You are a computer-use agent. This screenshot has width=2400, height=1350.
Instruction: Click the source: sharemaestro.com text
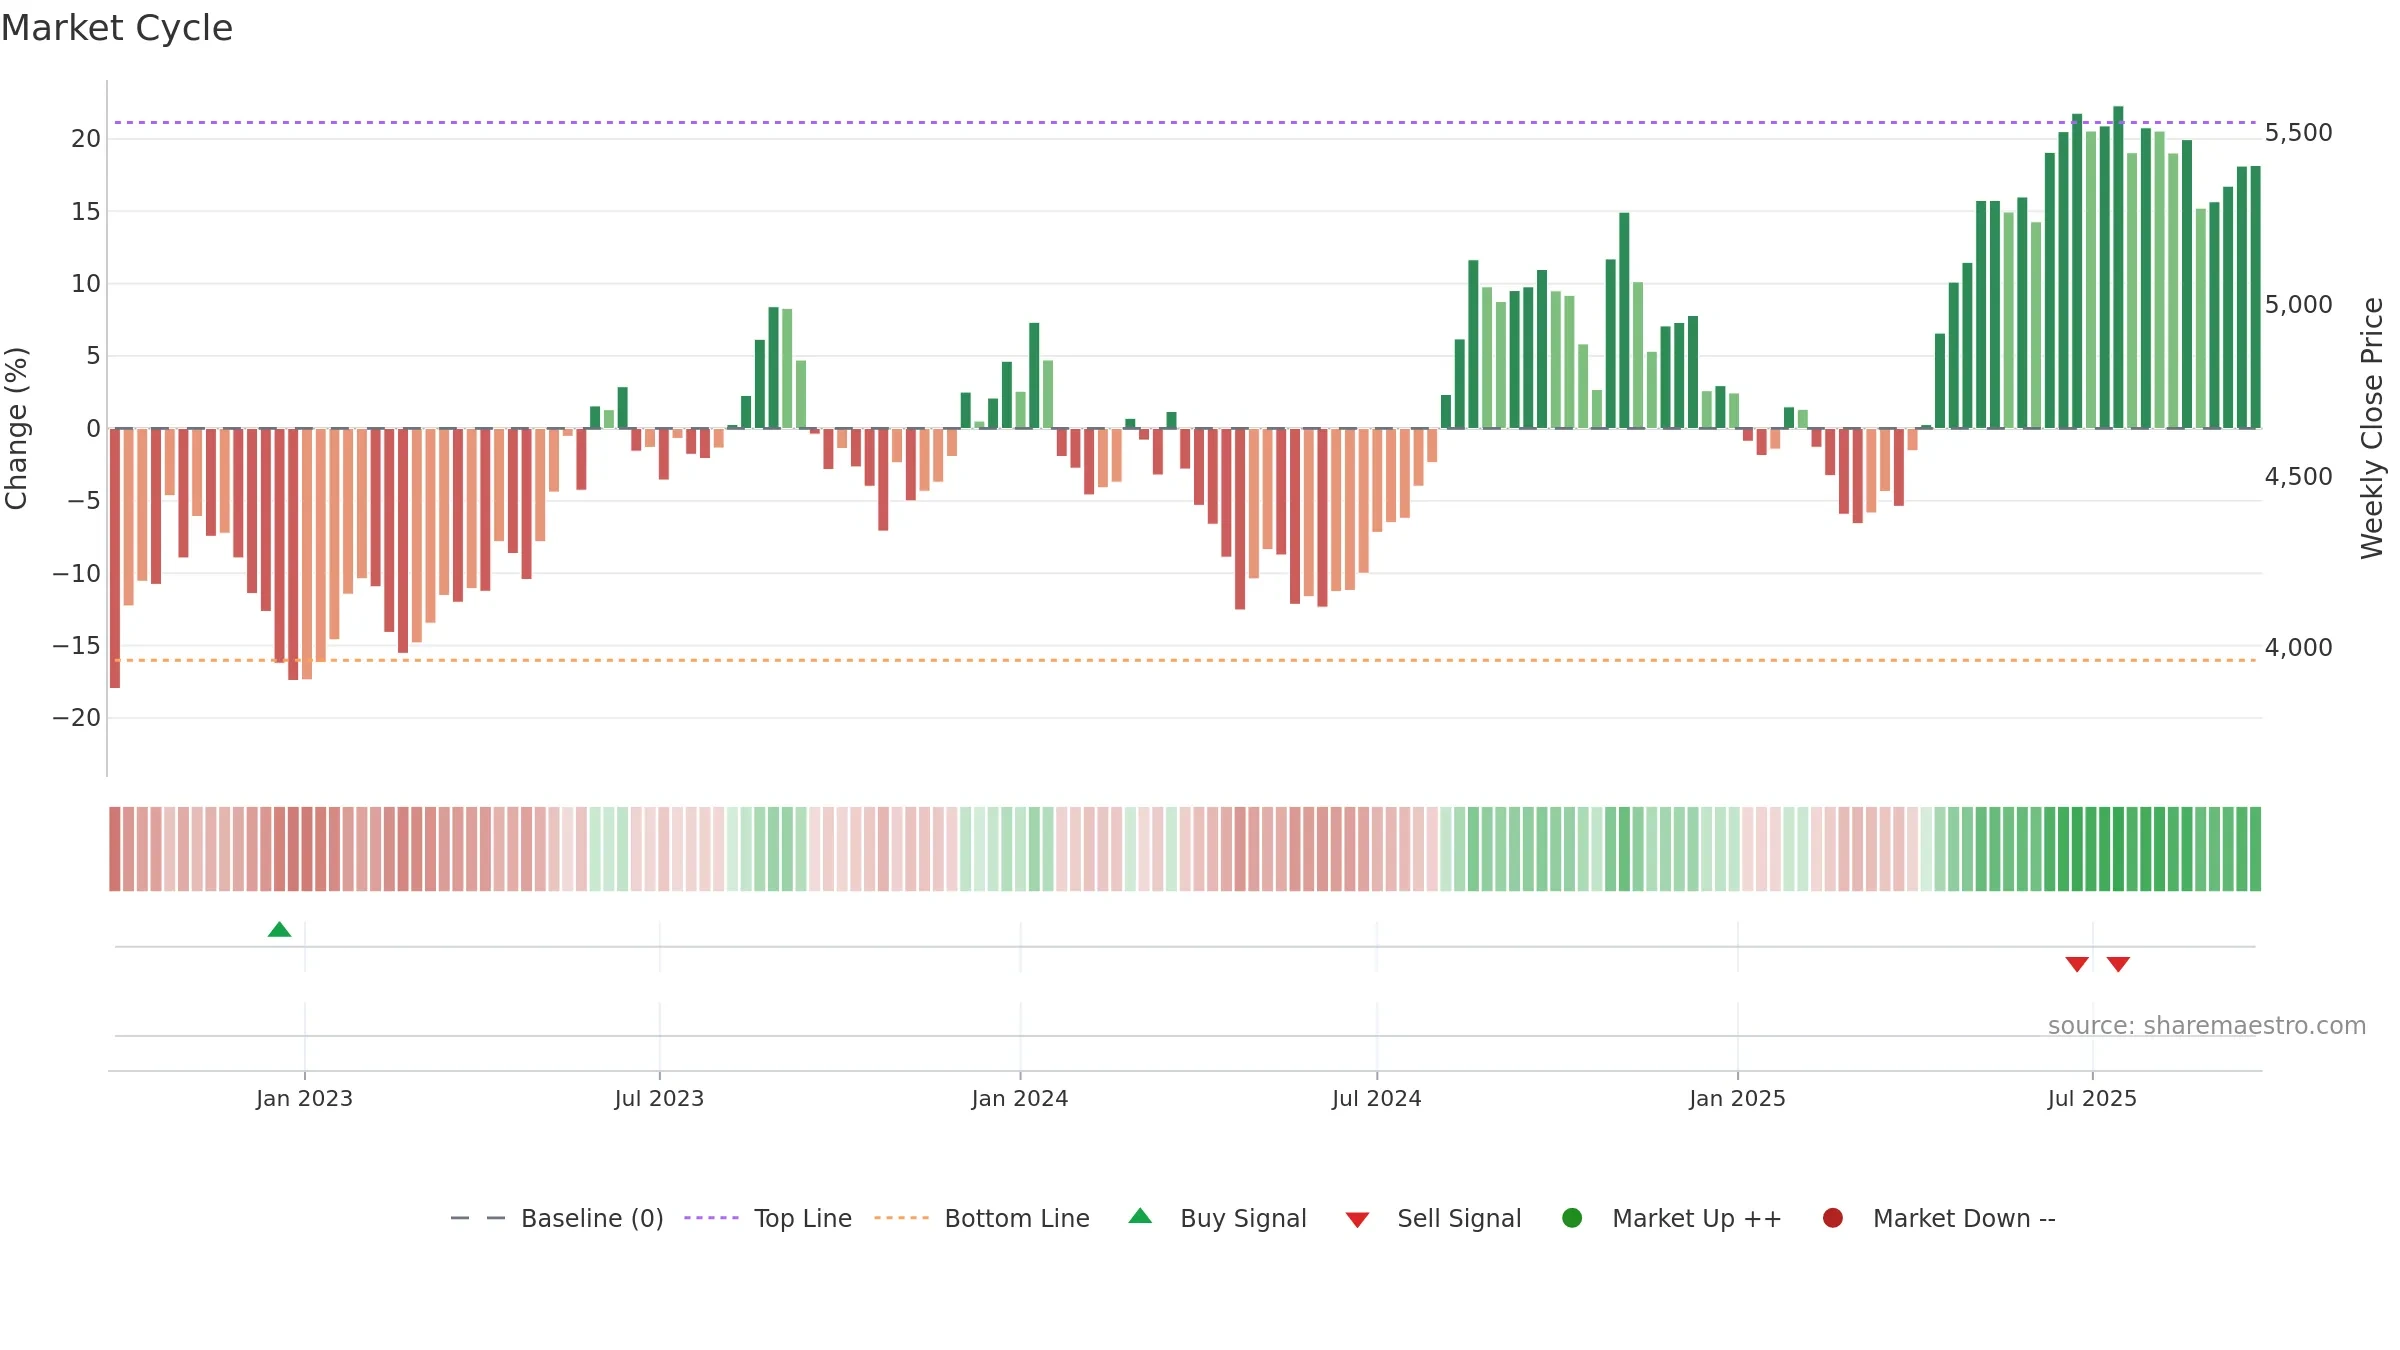pos(2207,1026)
